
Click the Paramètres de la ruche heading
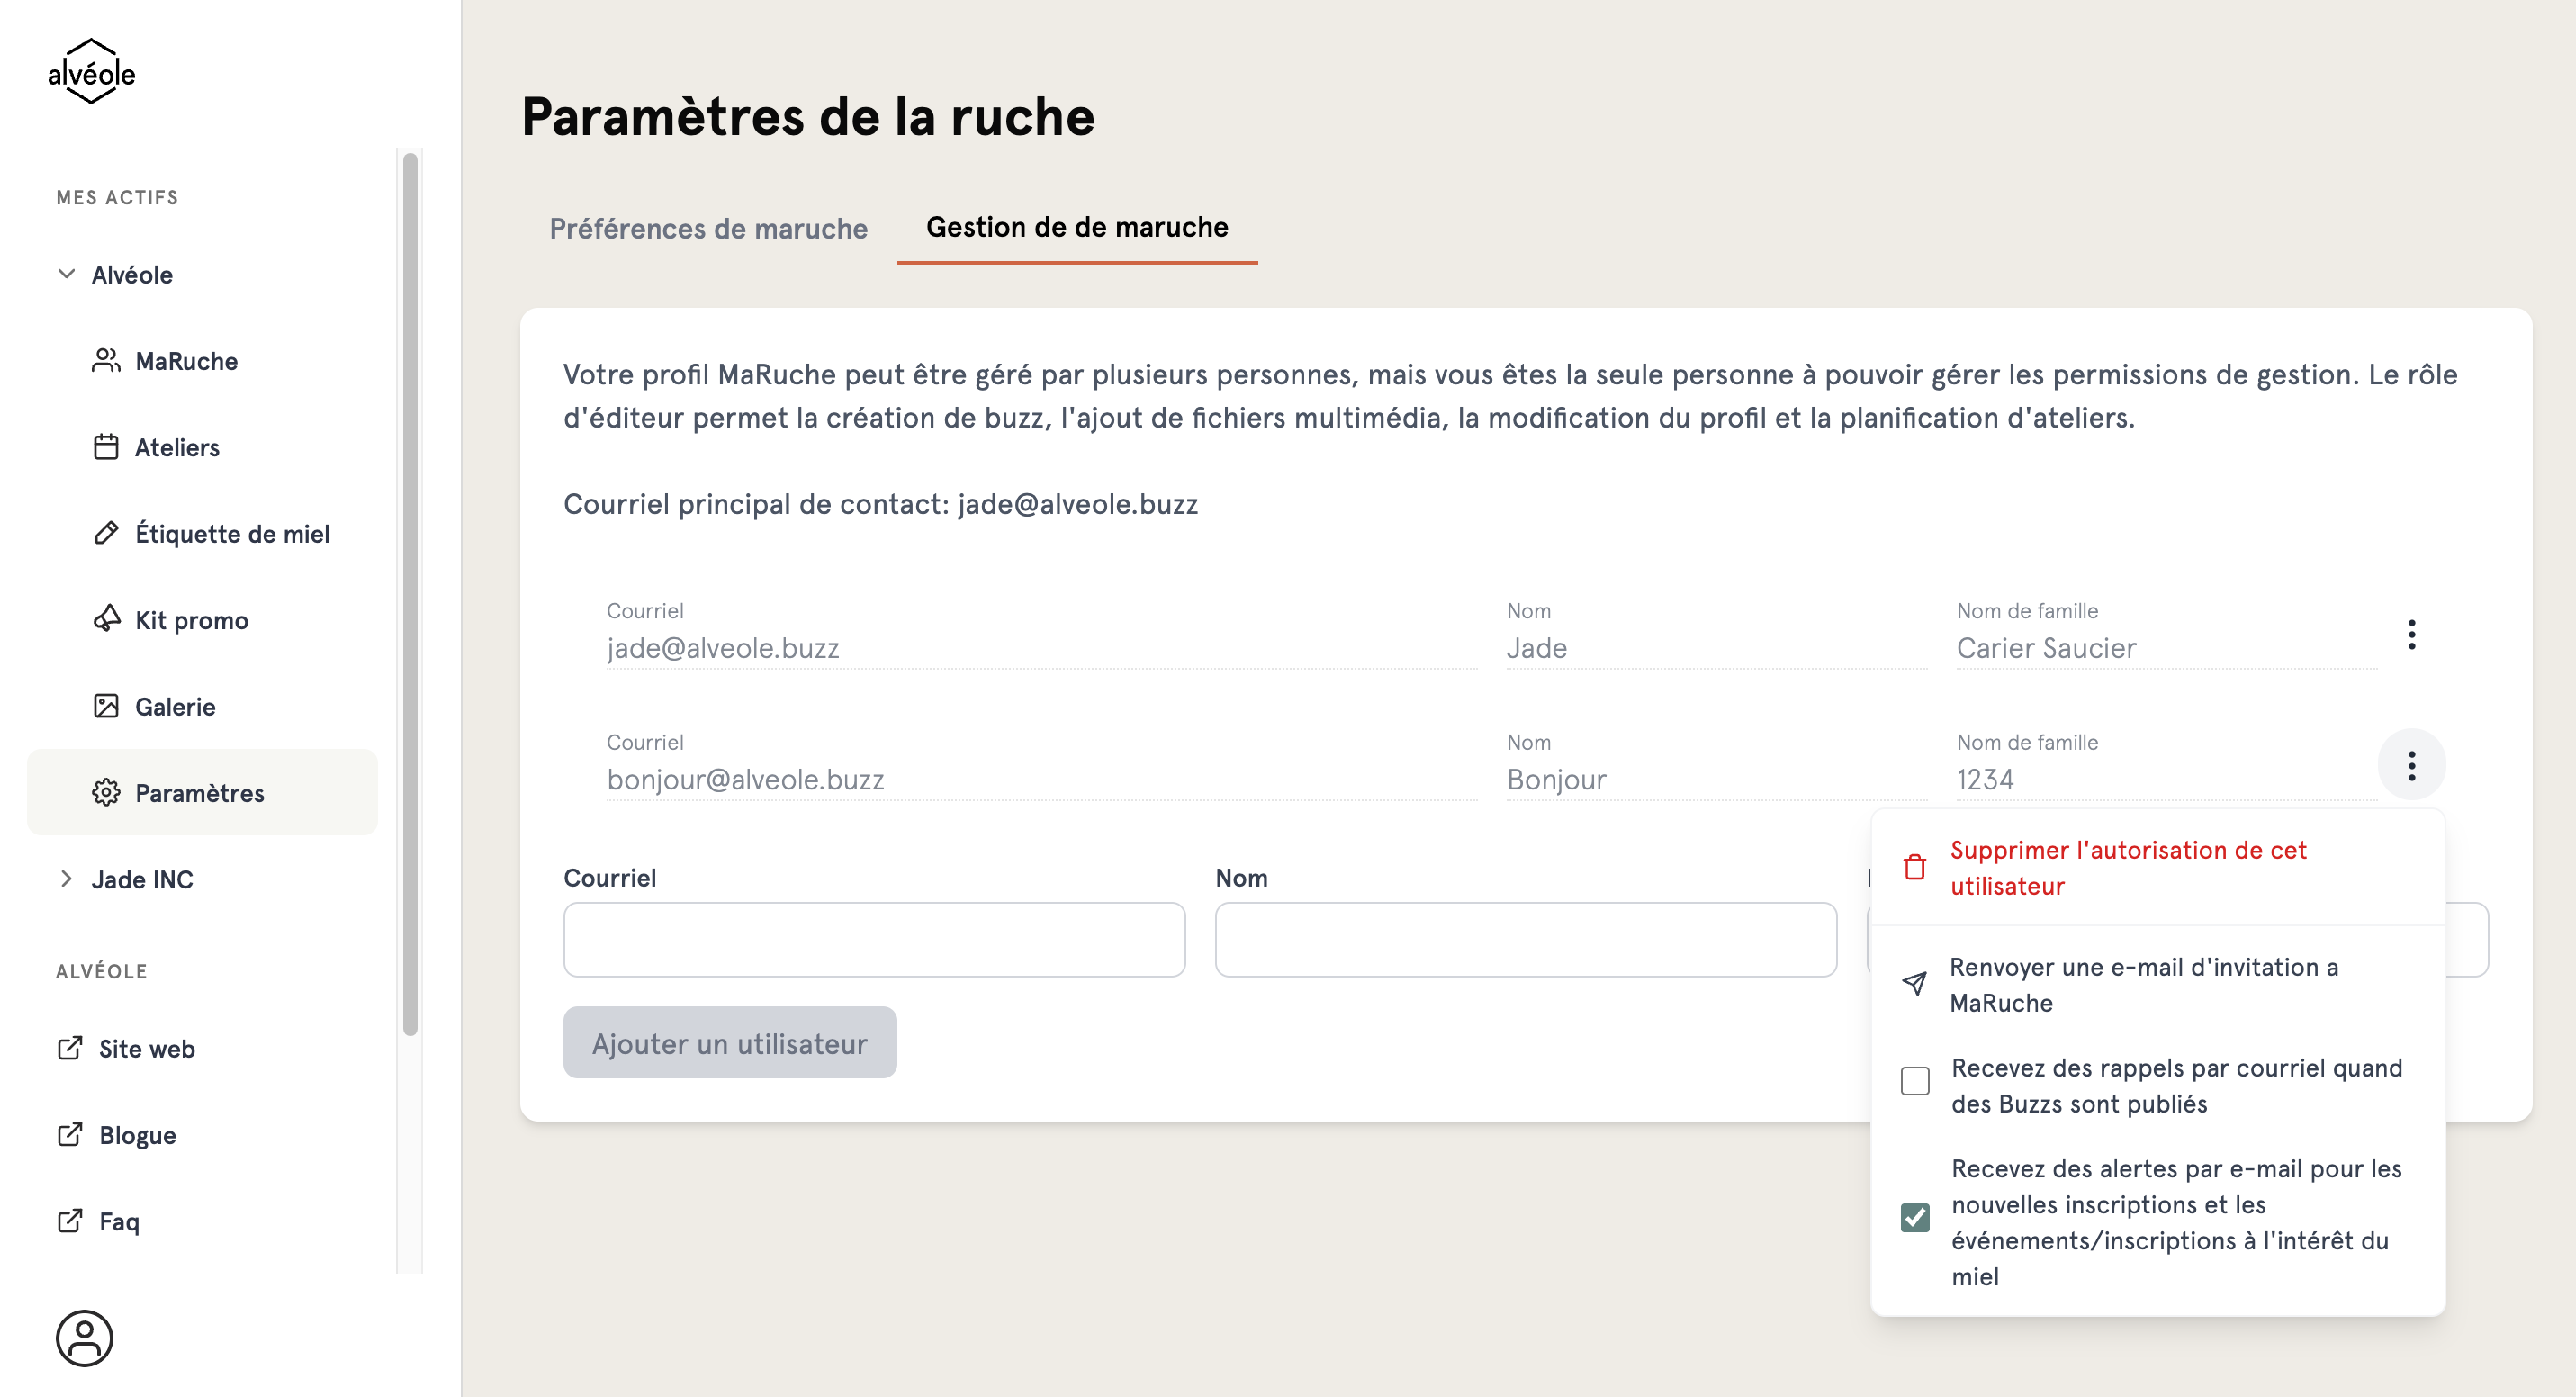(808, 116)
